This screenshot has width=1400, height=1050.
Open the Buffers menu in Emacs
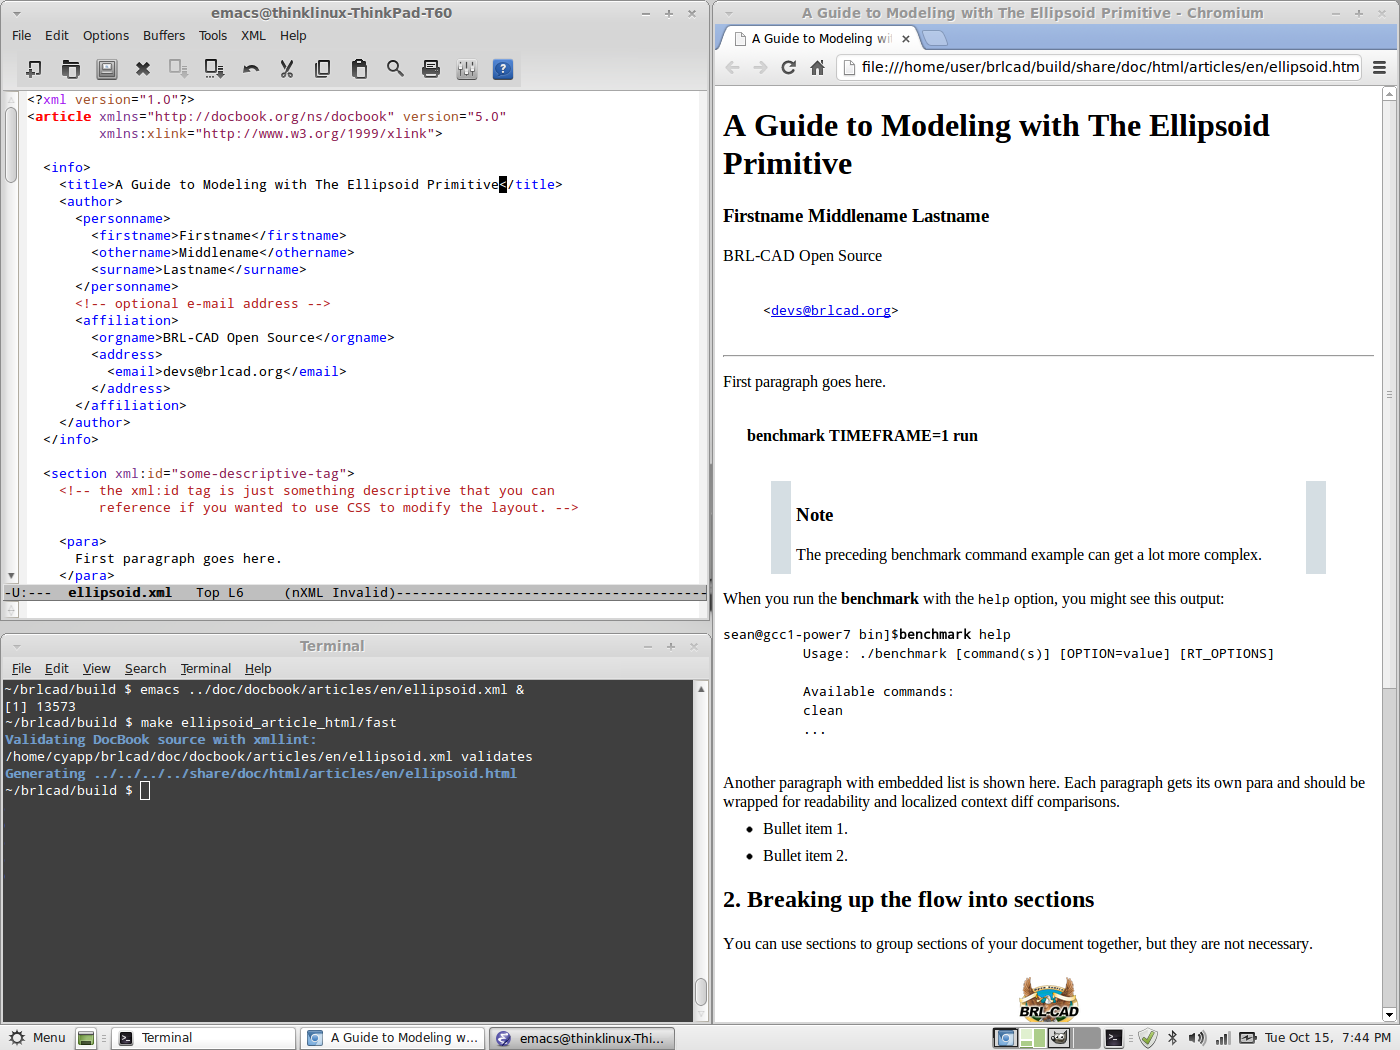point(164,35)
